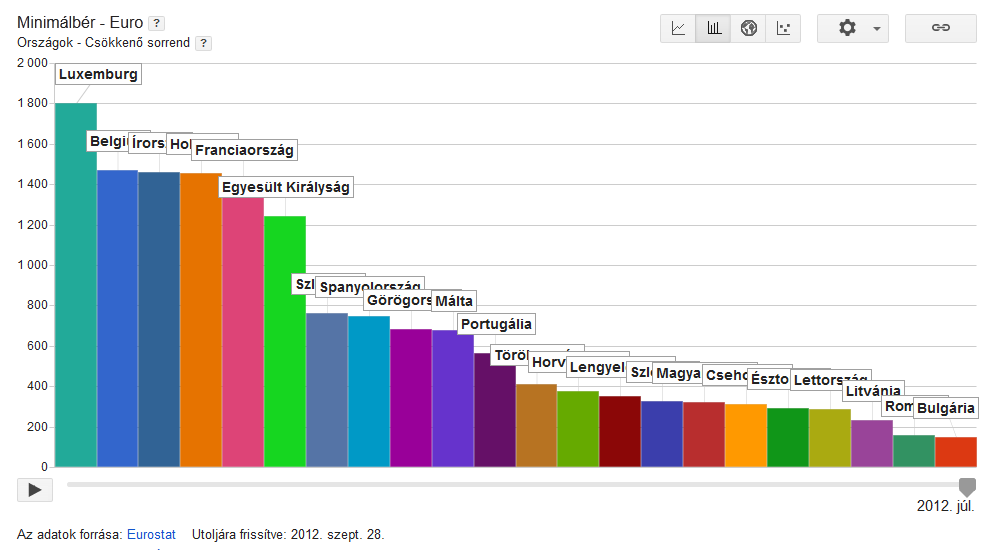The width and height of the screenshot is (1000, 550).
Task: Click the Bulgária label
Action: click(945, 408)
